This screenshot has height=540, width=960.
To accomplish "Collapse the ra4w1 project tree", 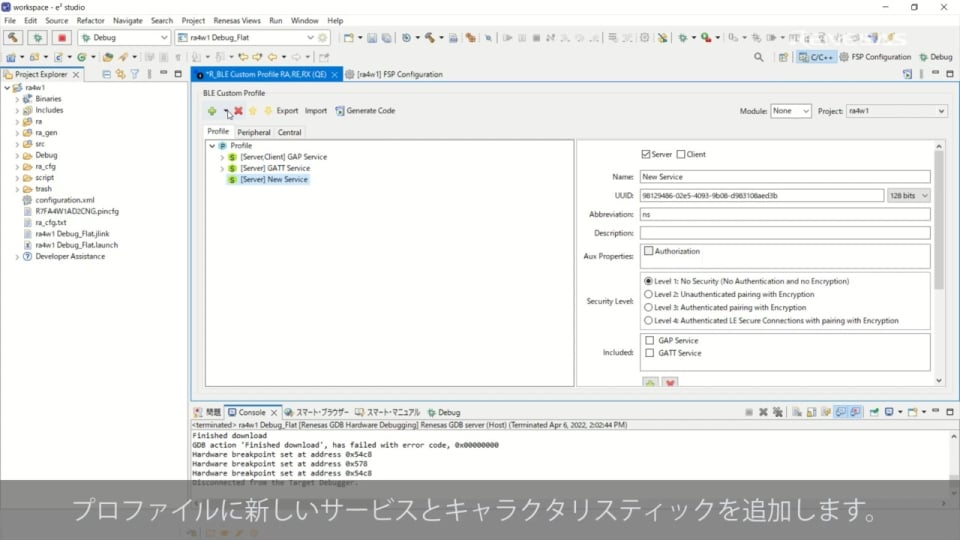I will [x=7, y=88].
